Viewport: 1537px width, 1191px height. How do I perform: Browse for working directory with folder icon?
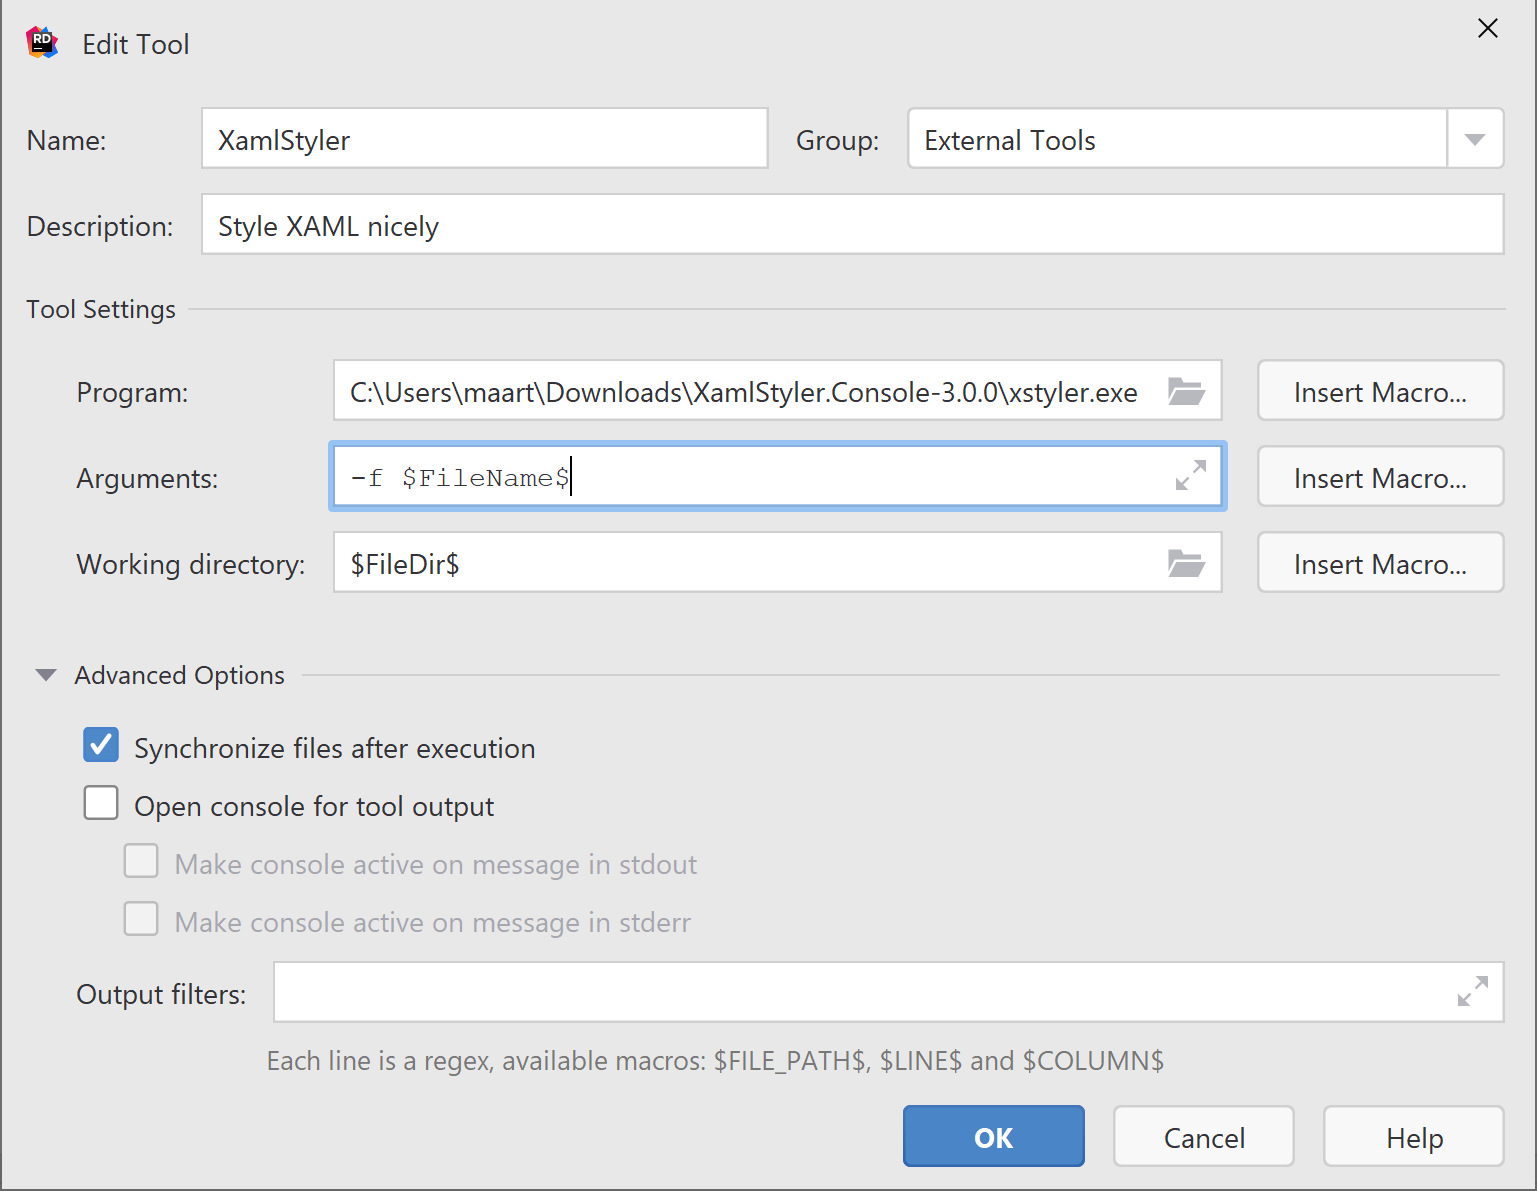1186,563
